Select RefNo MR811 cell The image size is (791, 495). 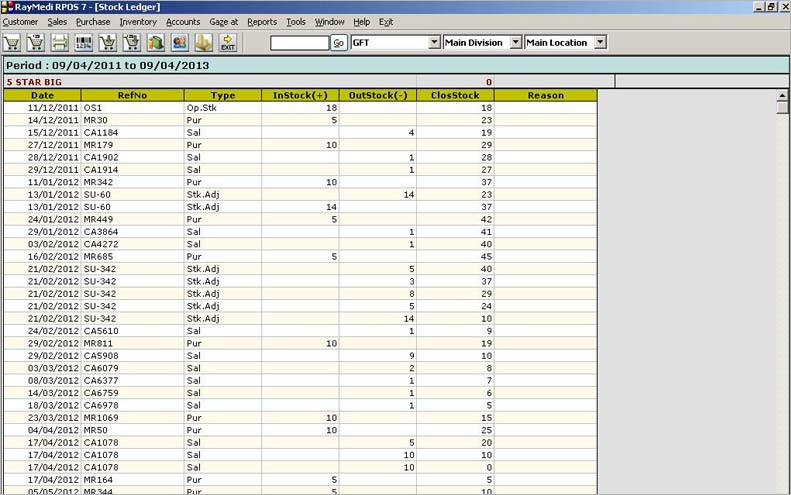tap(133, 343)
